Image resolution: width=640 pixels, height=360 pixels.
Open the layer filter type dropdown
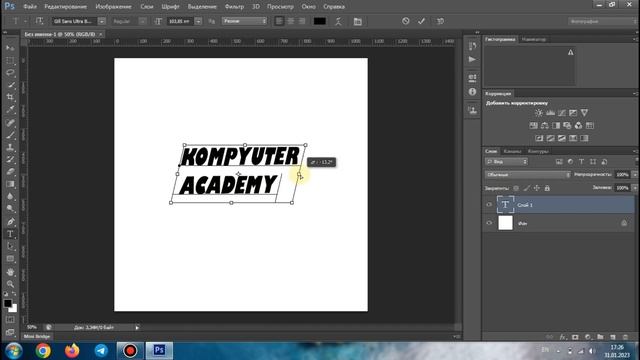click(x=506, y=162)
